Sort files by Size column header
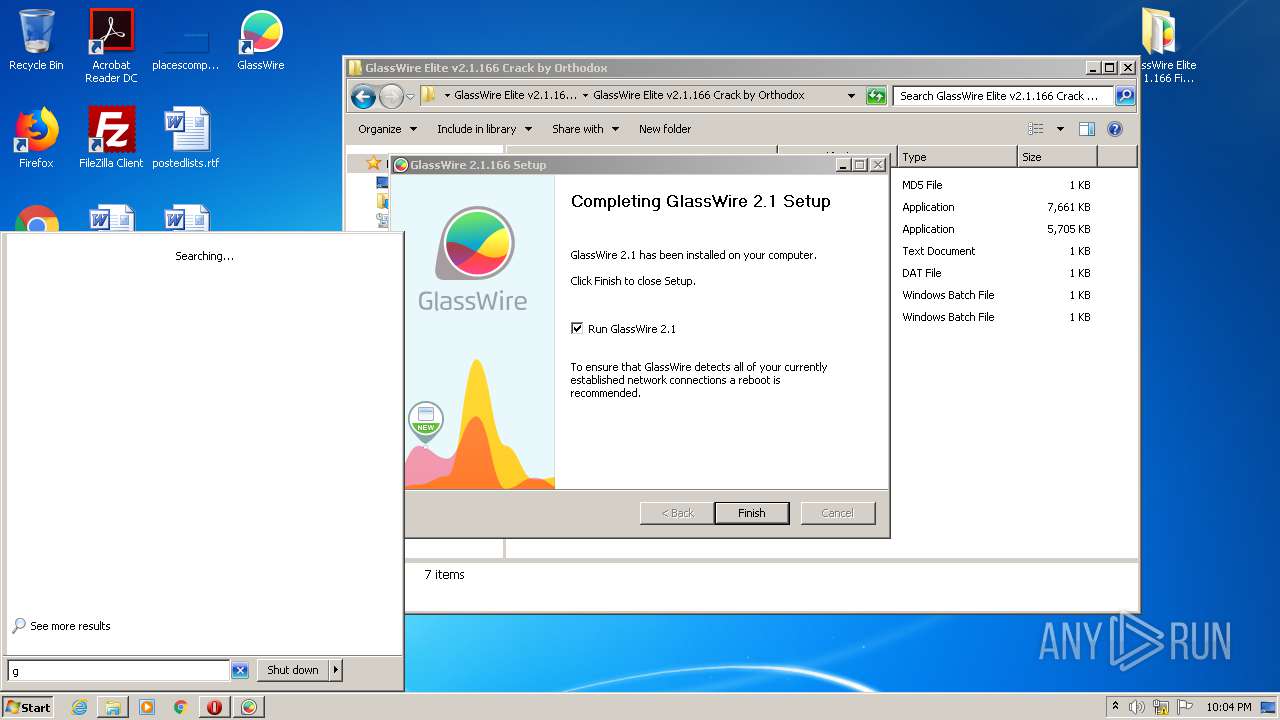This screenshot has width=1280, height=720. 1057,157
